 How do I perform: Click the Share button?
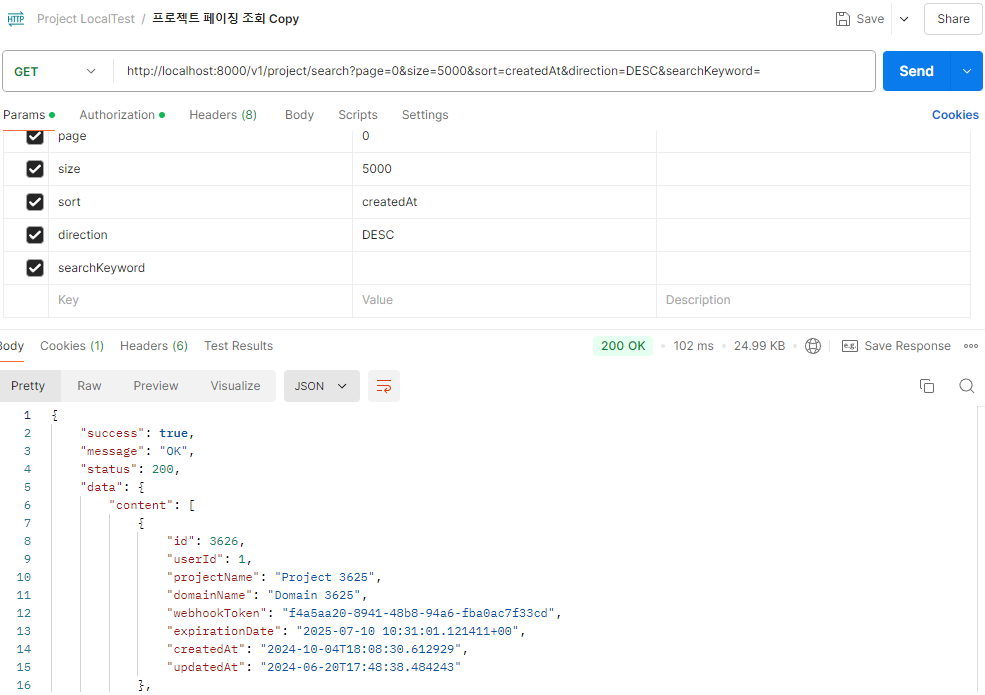[x=953, y=19]
